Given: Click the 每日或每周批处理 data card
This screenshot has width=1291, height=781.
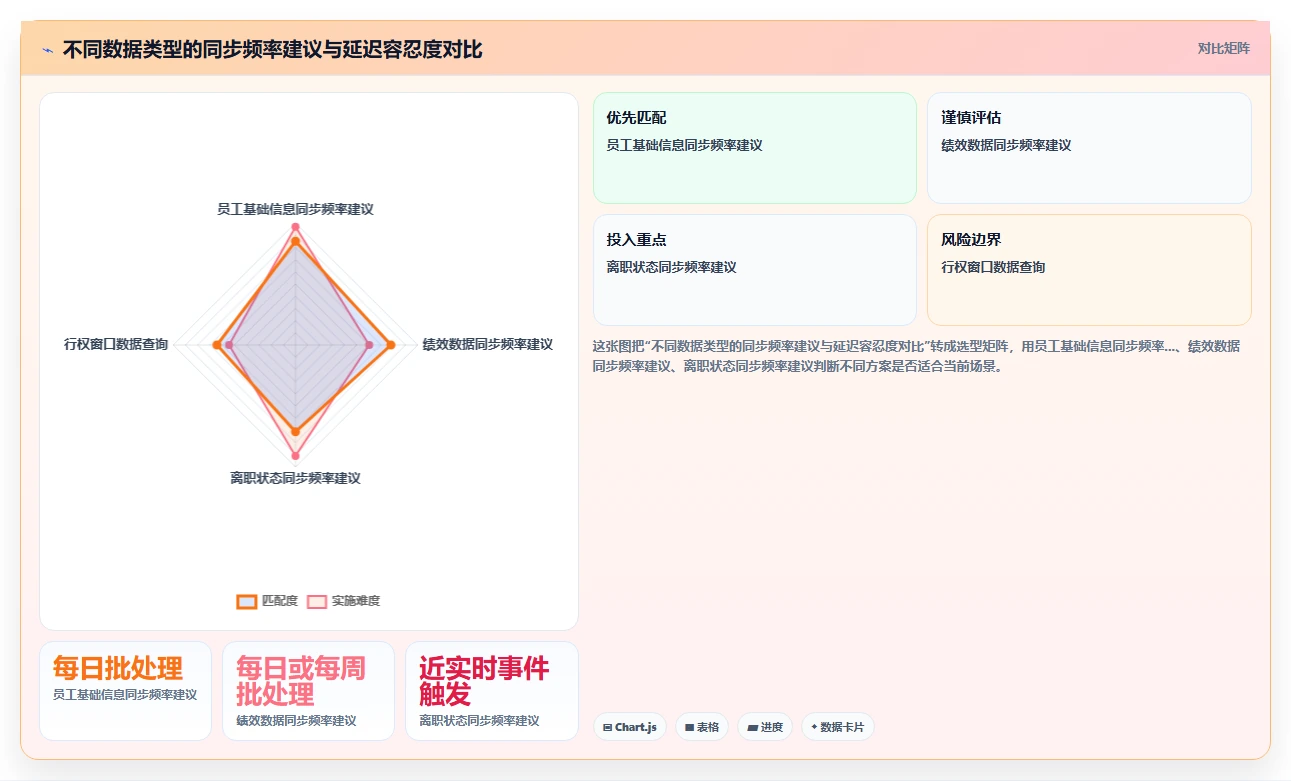Looking at the screenshot, I should pyautogui.click(x=308, y=691).
